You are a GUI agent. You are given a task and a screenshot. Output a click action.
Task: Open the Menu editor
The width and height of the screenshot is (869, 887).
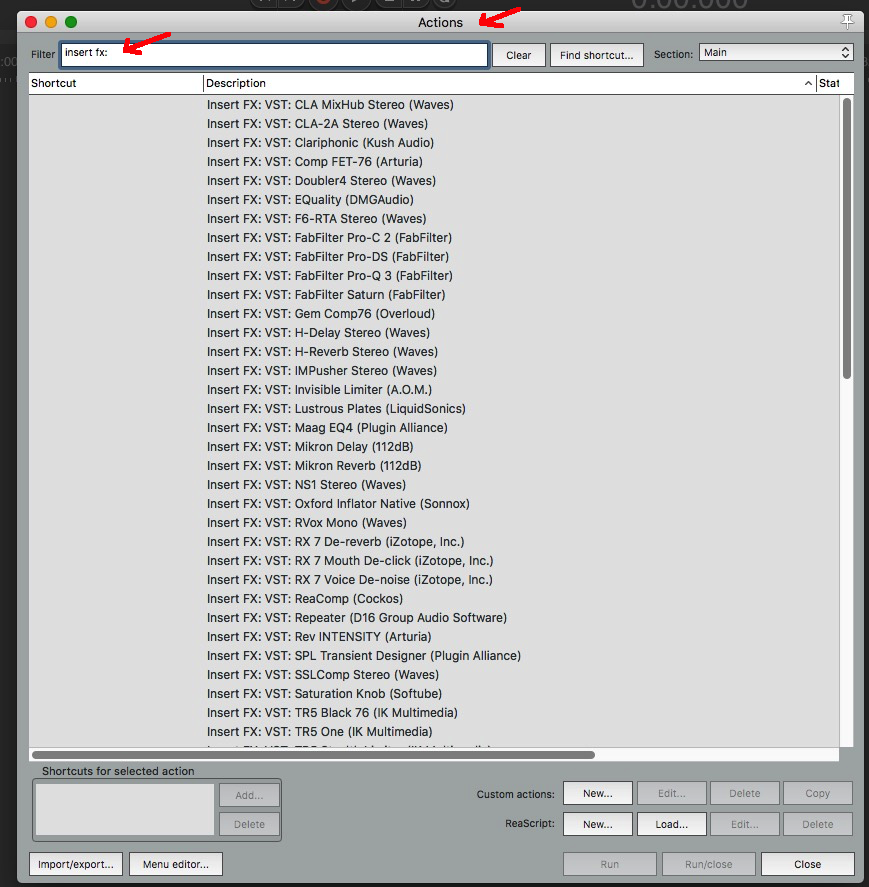(x=175, y=864)
